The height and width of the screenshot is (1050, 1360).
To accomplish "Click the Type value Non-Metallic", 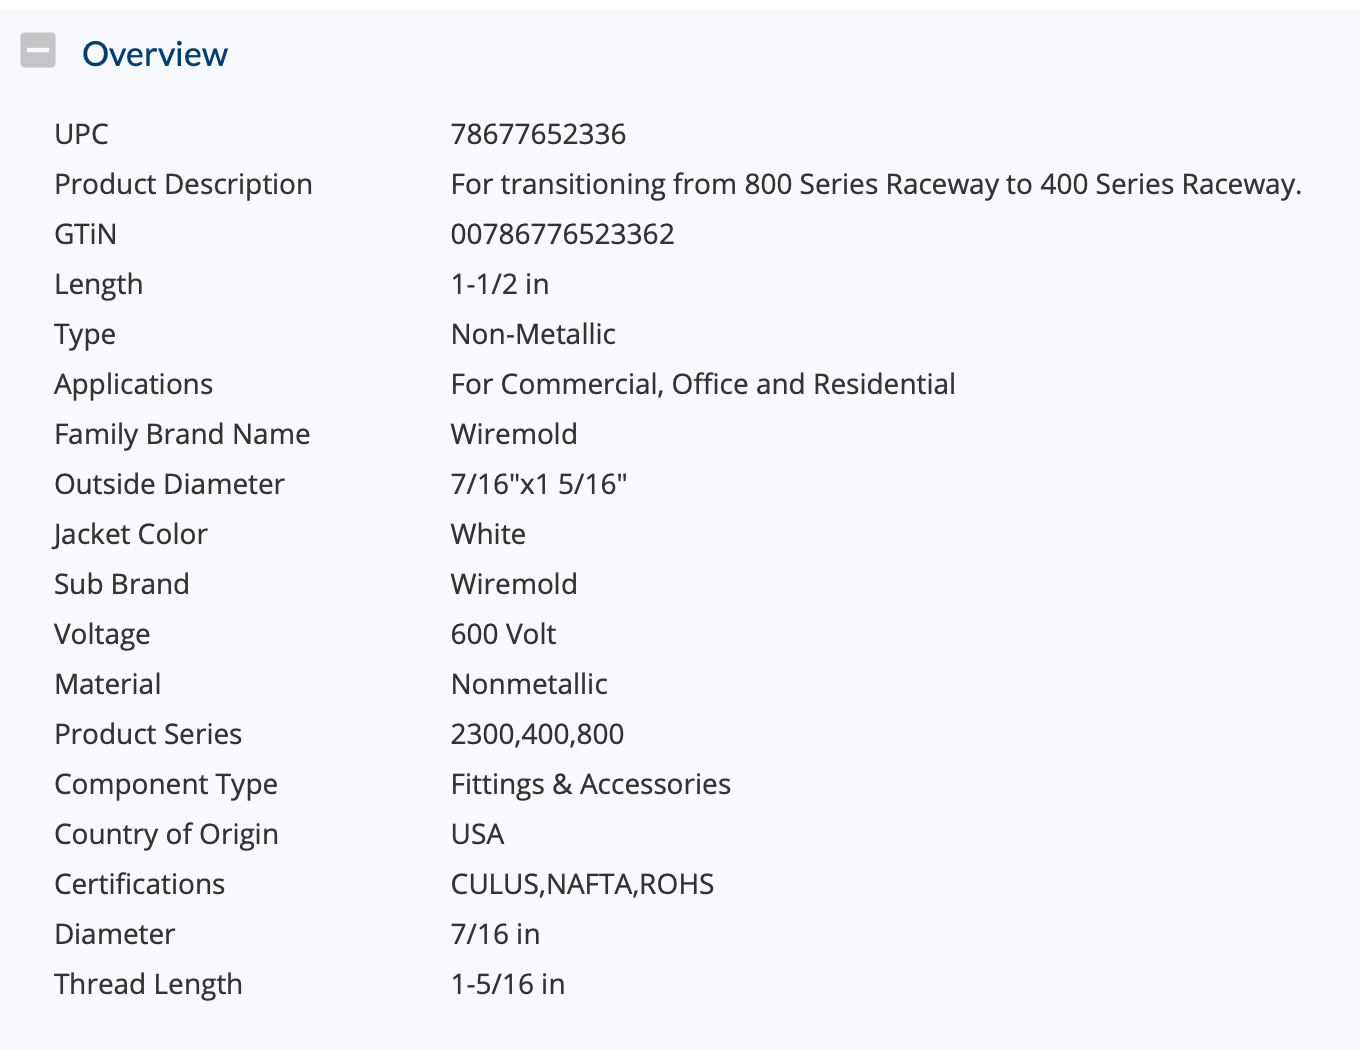I will (533, 334).
